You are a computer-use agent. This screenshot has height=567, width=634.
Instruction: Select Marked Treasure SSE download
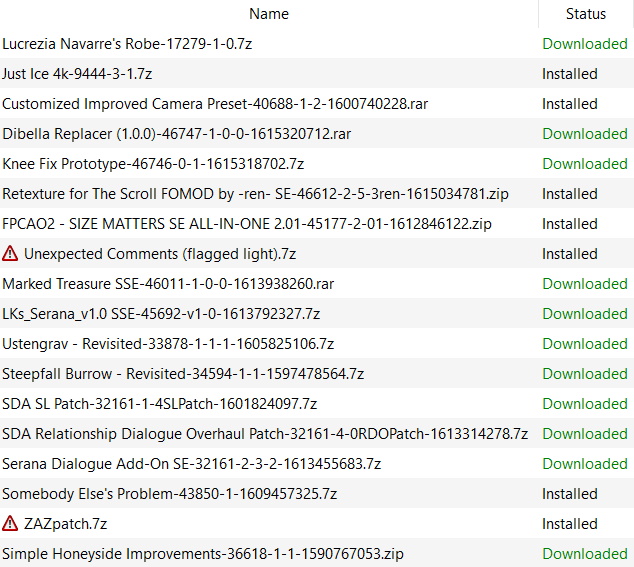click(x=317, y=284)
